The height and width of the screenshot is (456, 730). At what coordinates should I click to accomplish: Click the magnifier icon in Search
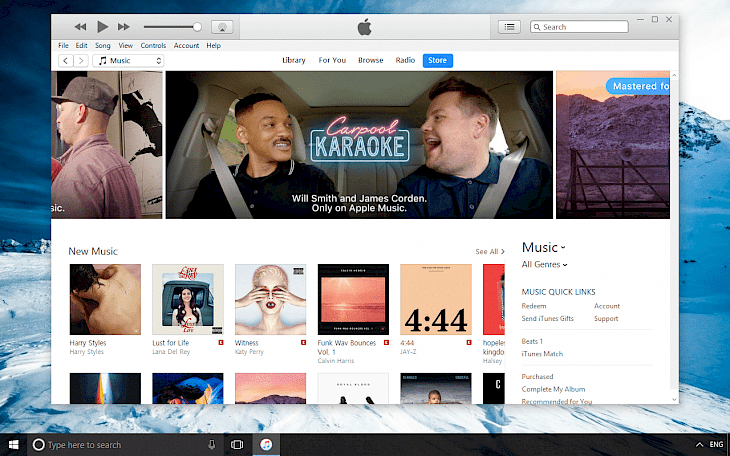pyautogui.click(x=537, y=27)
